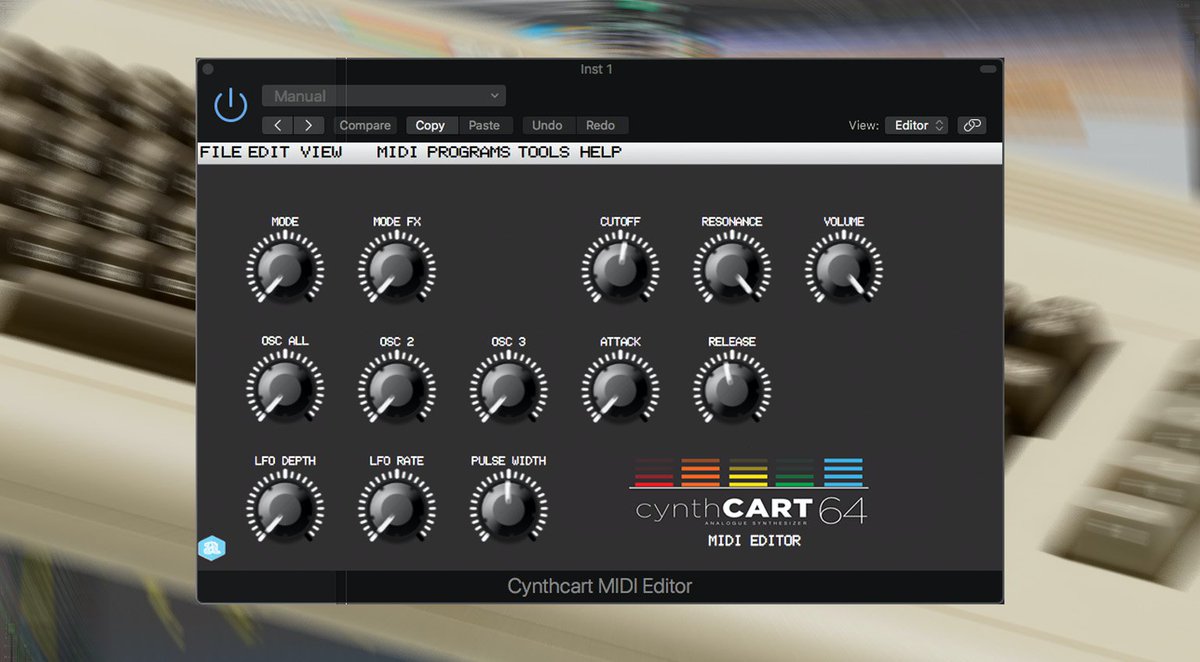
Task: Click the Cynthcart MIDI Editor footer text
Action: pyautogui.click(x=600, y=587)
